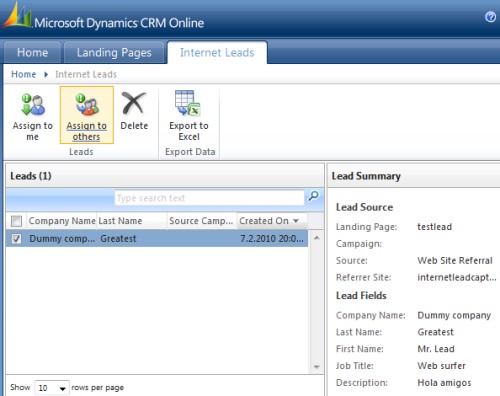500x396 pixels.
Task: Click the list scrollbar up arrow
Action: (317, 238)
